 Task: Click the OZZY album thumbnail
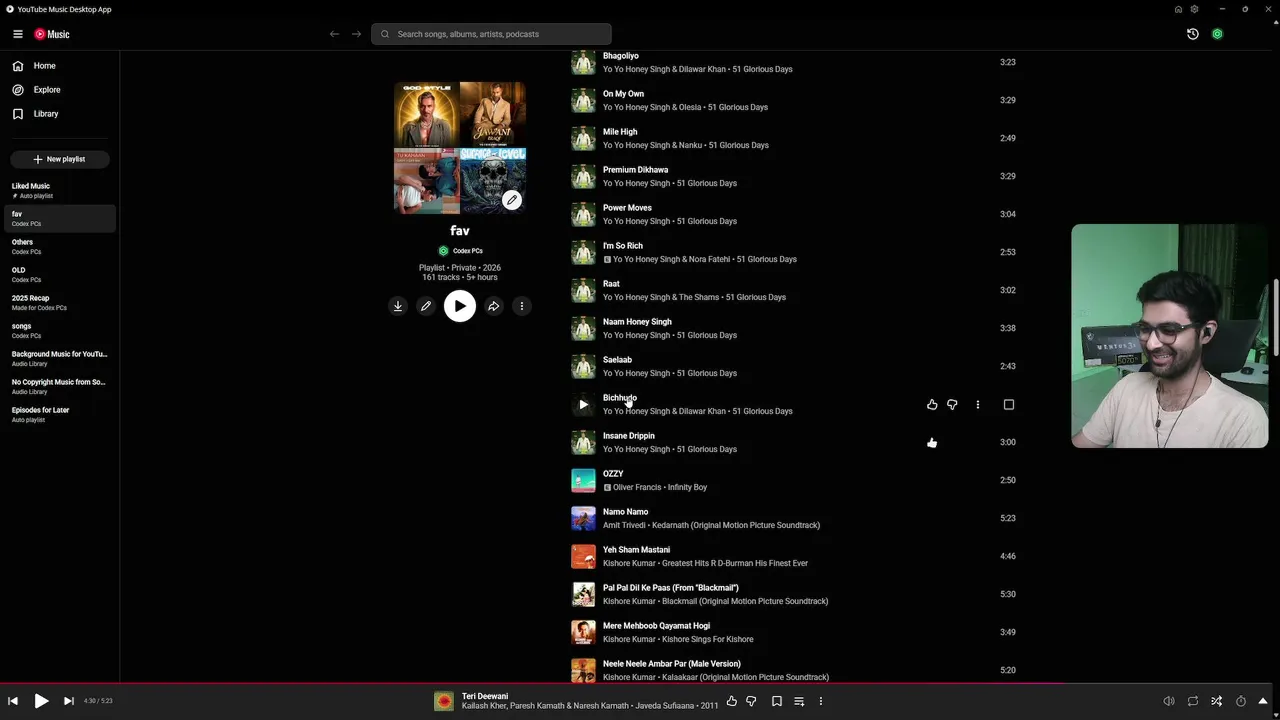583,481
